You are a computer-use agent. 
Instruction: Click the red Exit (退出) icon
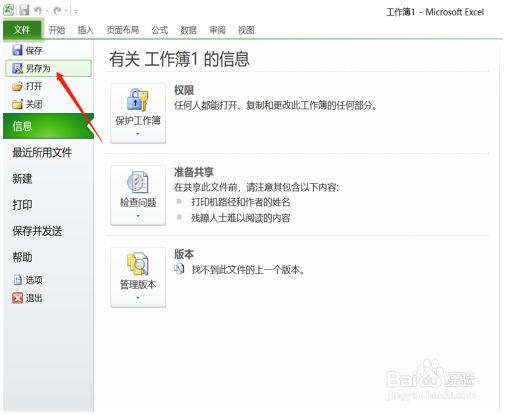tap(17, 298)
